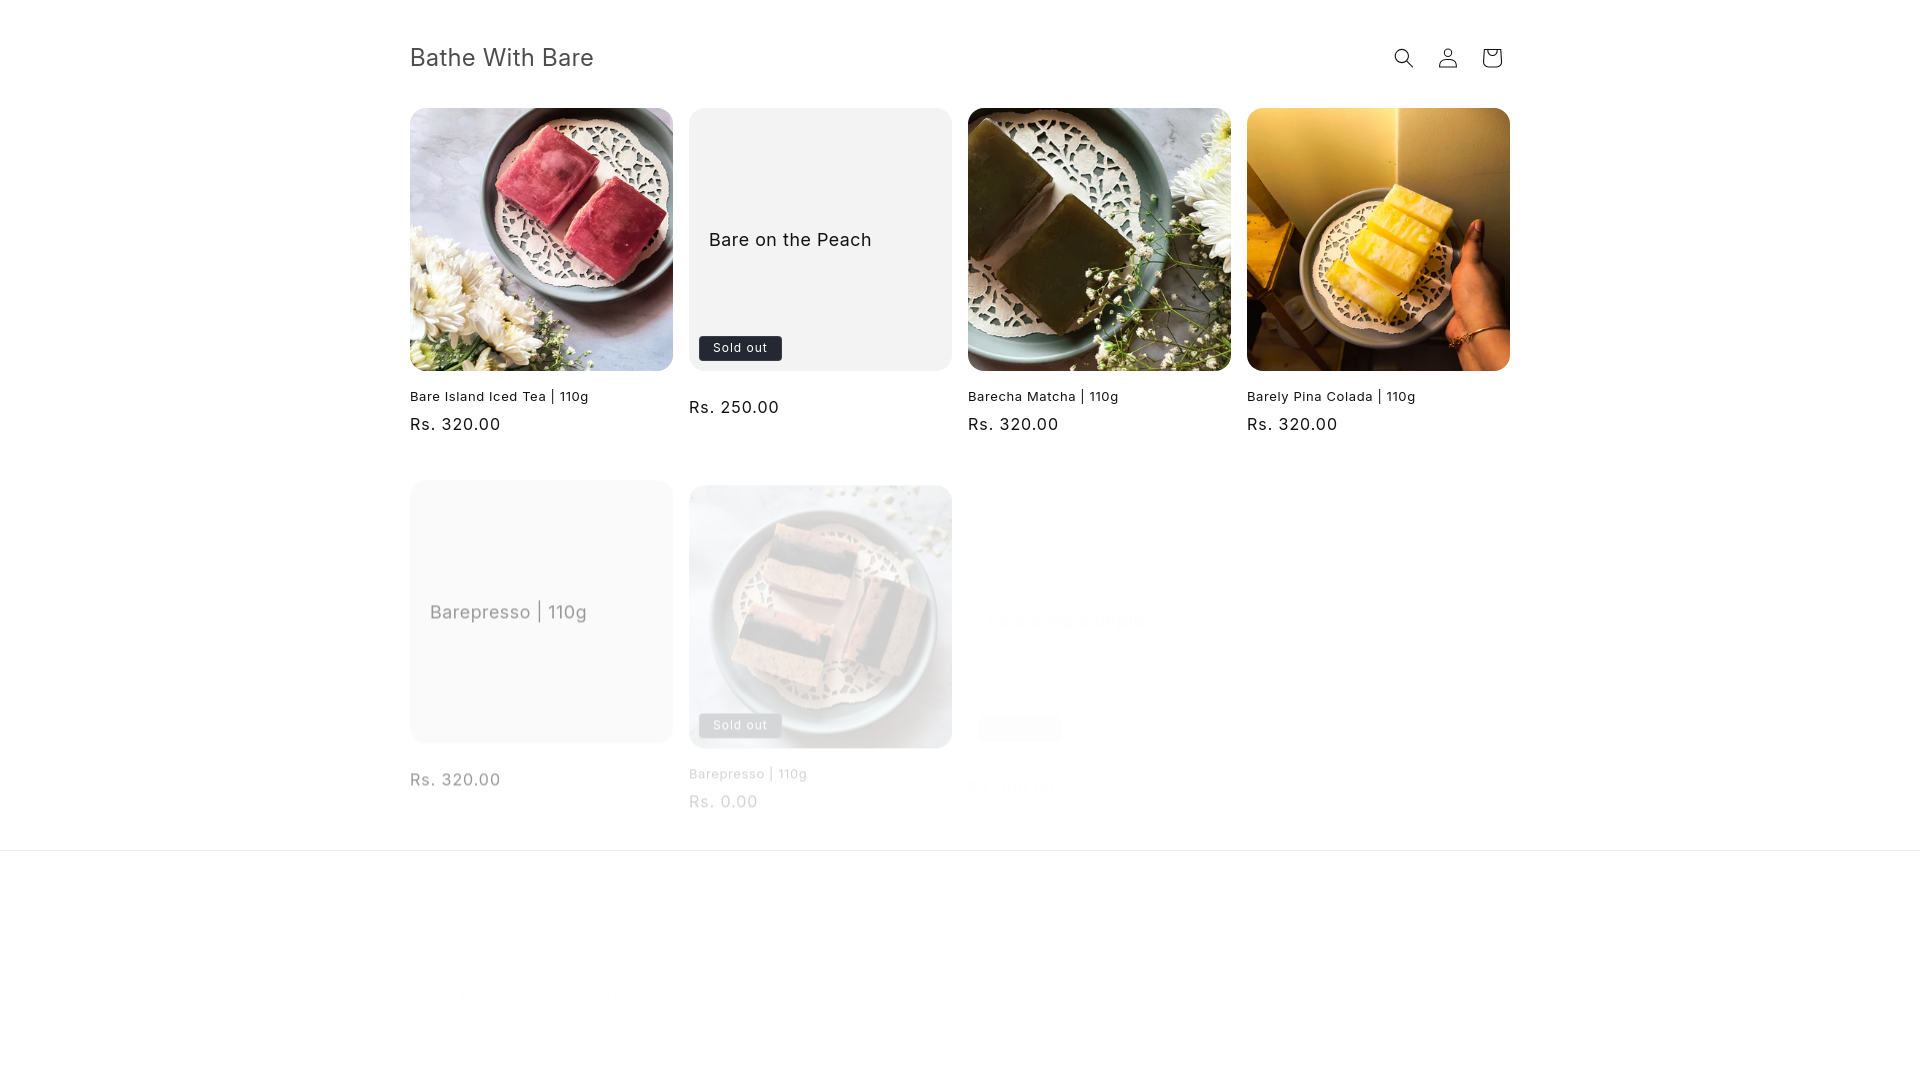Image resolution: width=1920 pixels, height=1080 pixels.
Task: Click Barepresso | 110g title under image
Action: tap(748, 773)
